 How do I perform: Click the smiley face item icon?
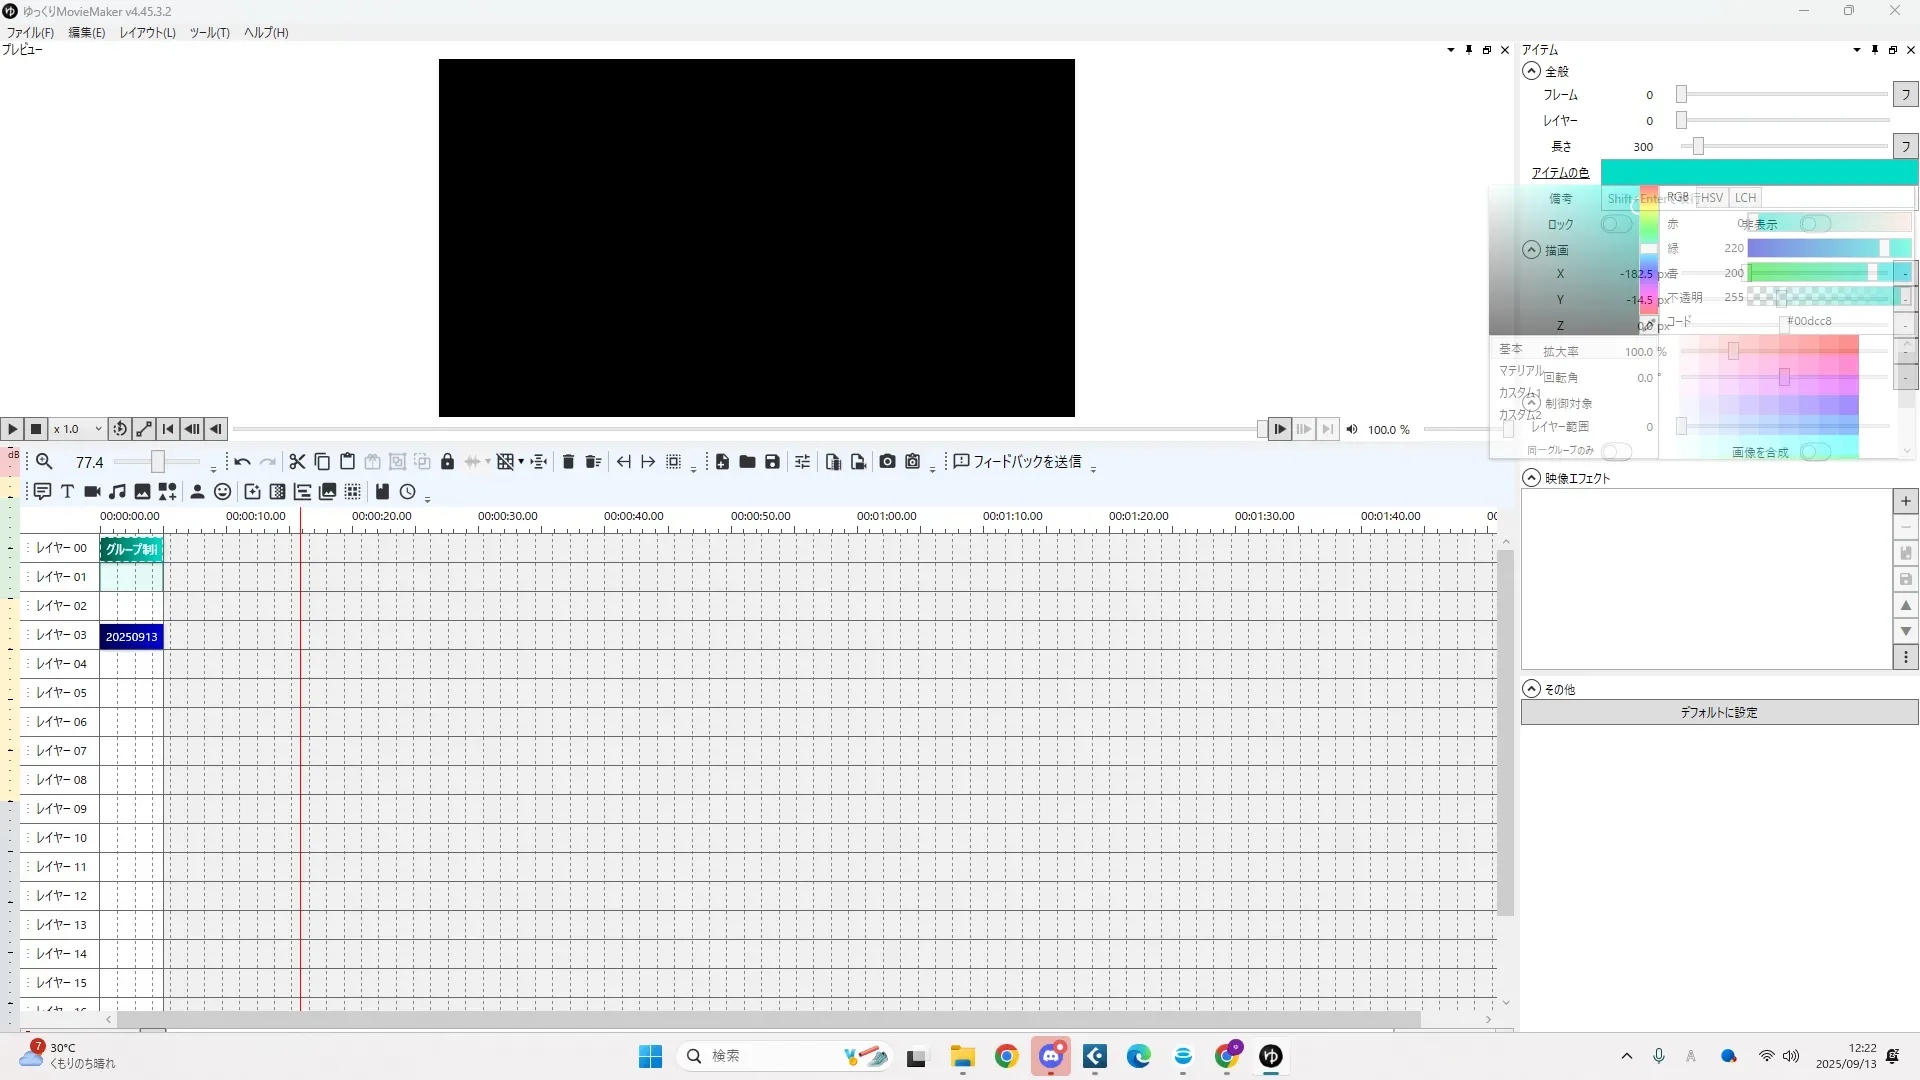click(x=222, y=492)
